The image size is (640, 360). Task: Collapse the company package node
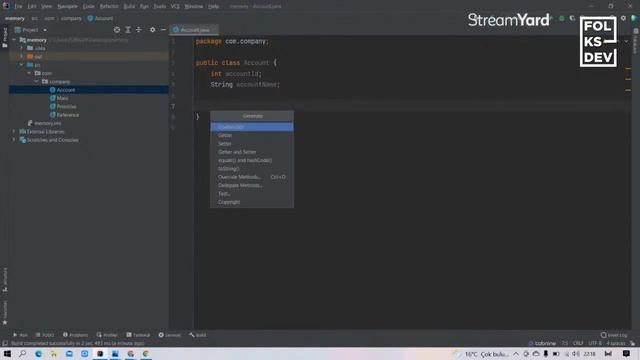[36, 82]
